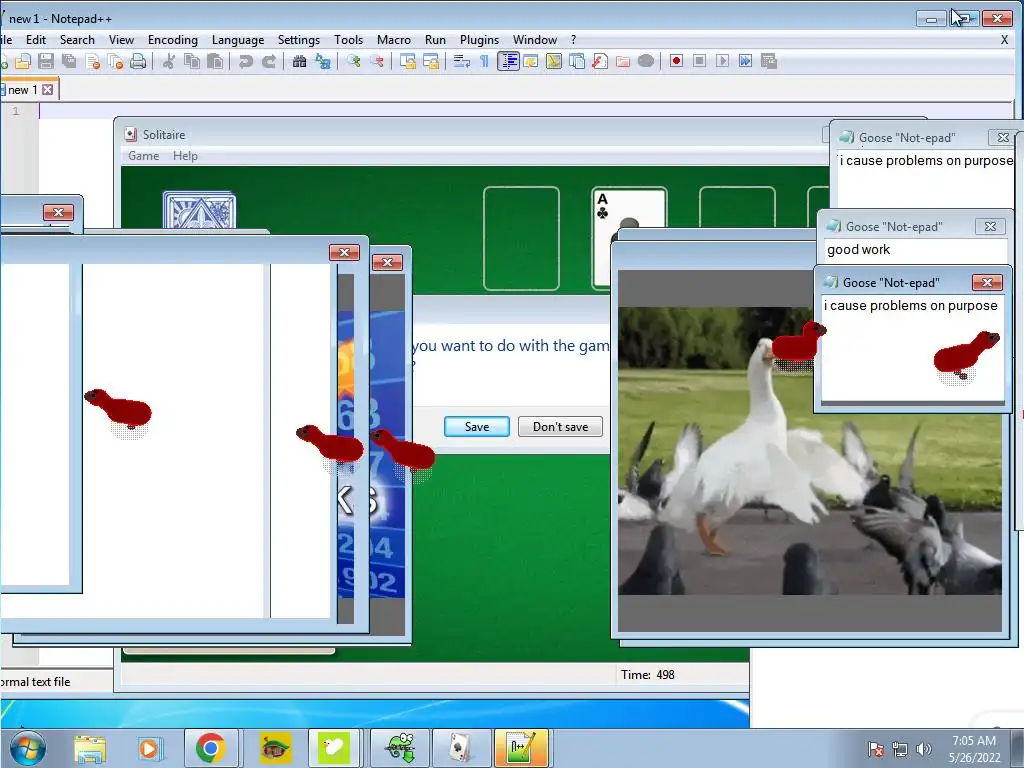Click the 'good work' text in Not-epad
1024x768 pixels.
click(x=858, y=249)
